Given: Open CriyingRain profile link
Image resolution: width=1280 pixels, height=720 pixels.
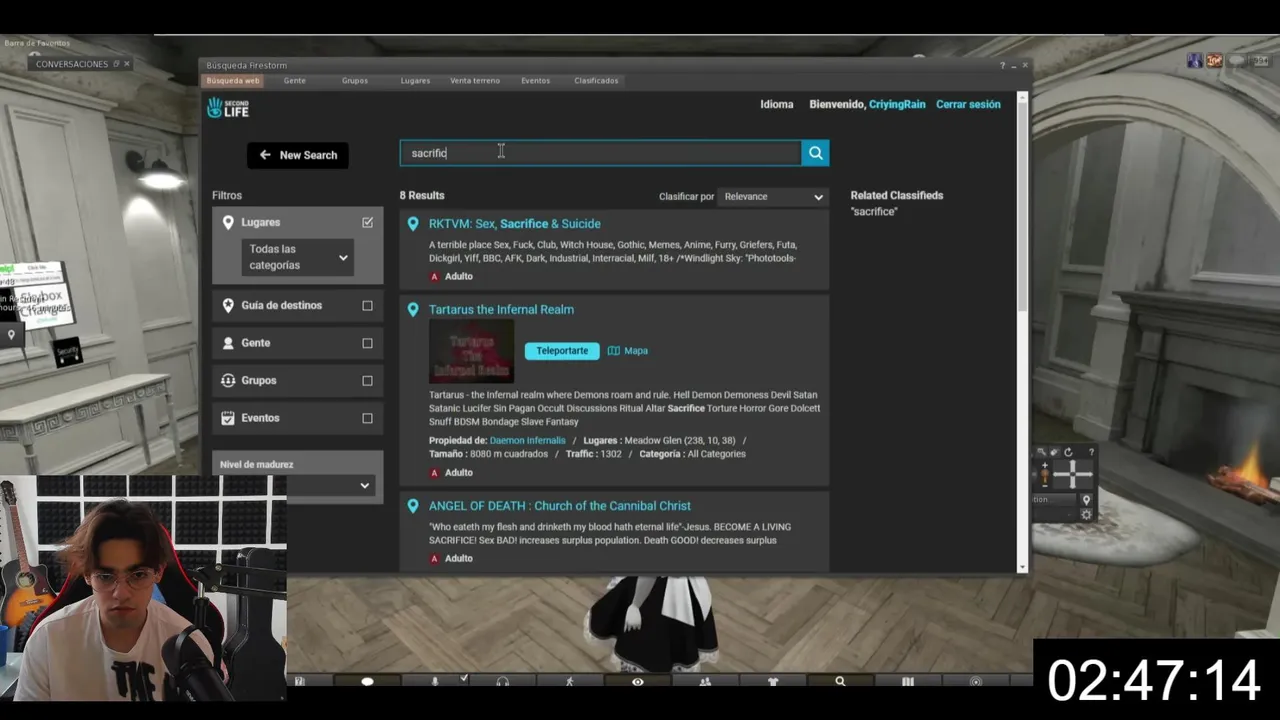Looking at the screenshot, I should click(897, 104).
